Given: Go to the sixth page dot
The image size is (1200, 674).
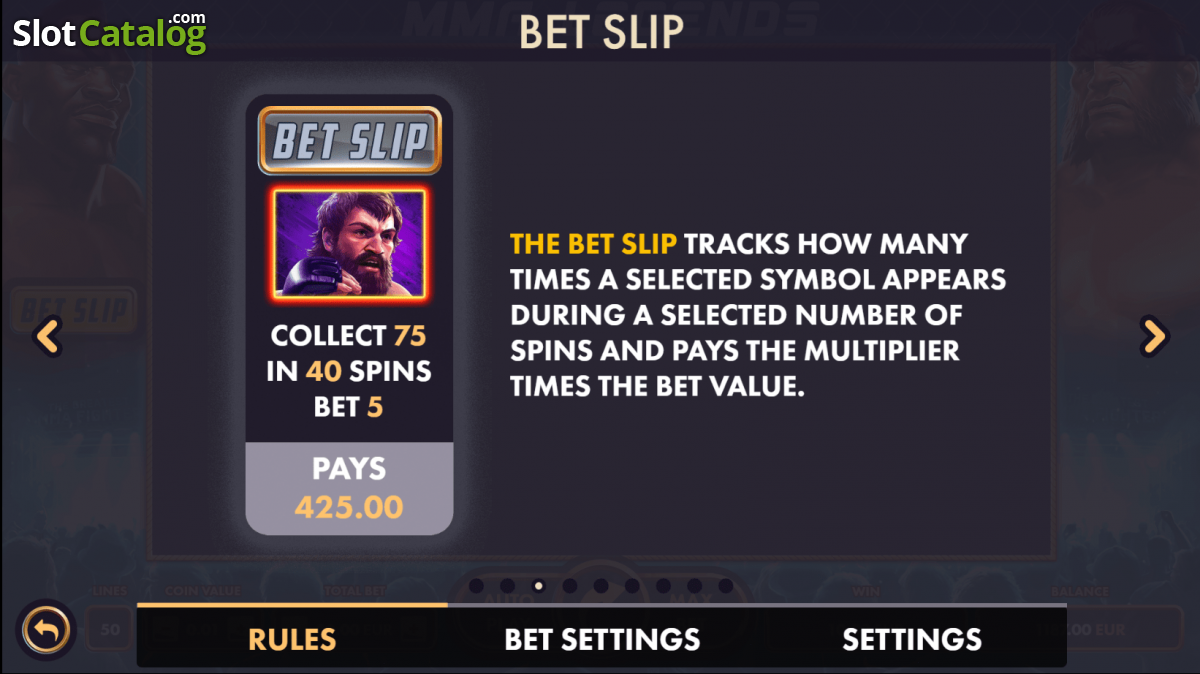Looking at the screenshot, I should coord(632,586).
